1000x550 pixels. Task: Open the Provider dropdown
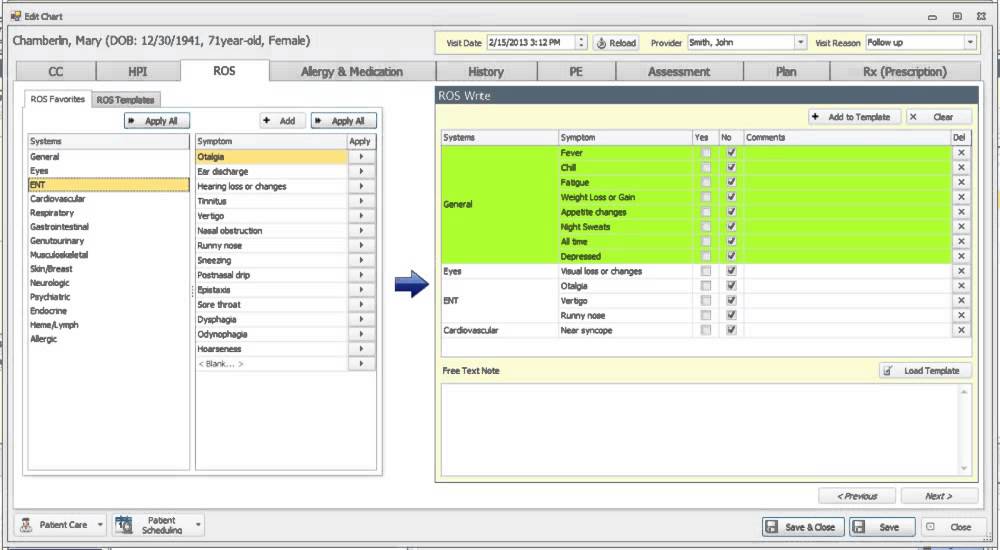[x=800, y=43]
